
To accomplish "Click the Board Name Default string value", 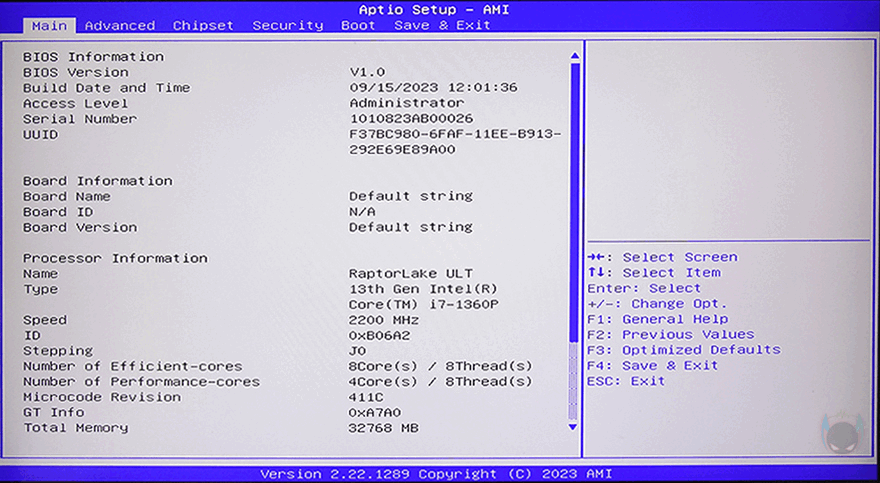I will point(410,196).
